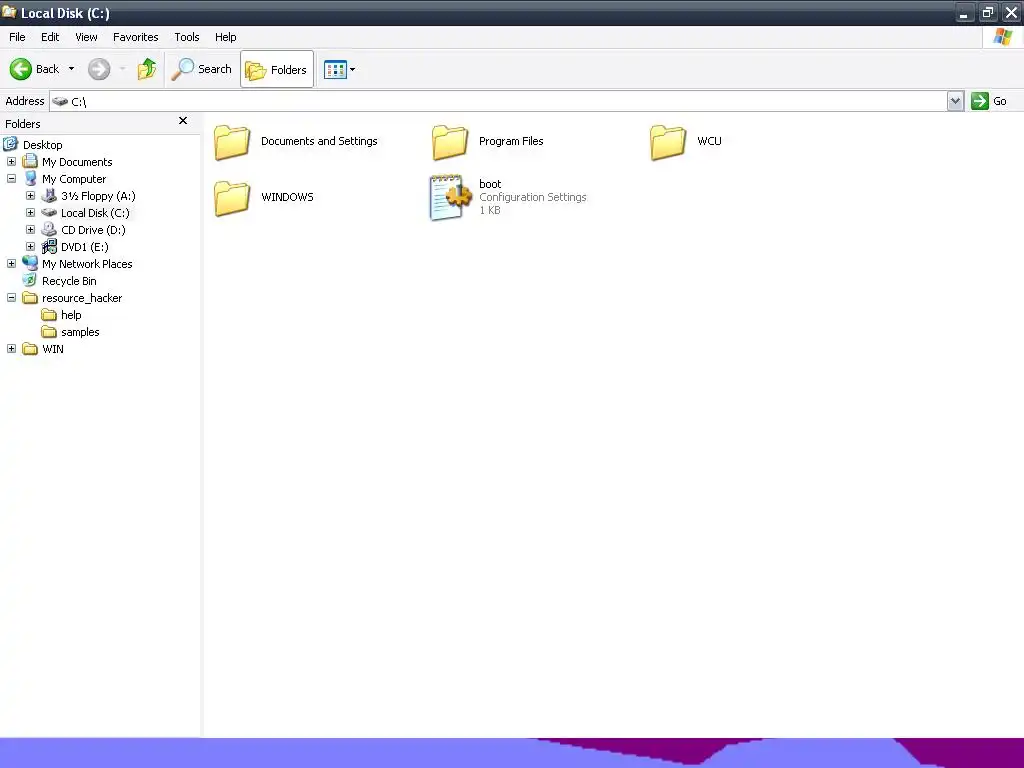Click the green Go button
This screenshot has width=1024, height=768.
click(x=989, y=101)
